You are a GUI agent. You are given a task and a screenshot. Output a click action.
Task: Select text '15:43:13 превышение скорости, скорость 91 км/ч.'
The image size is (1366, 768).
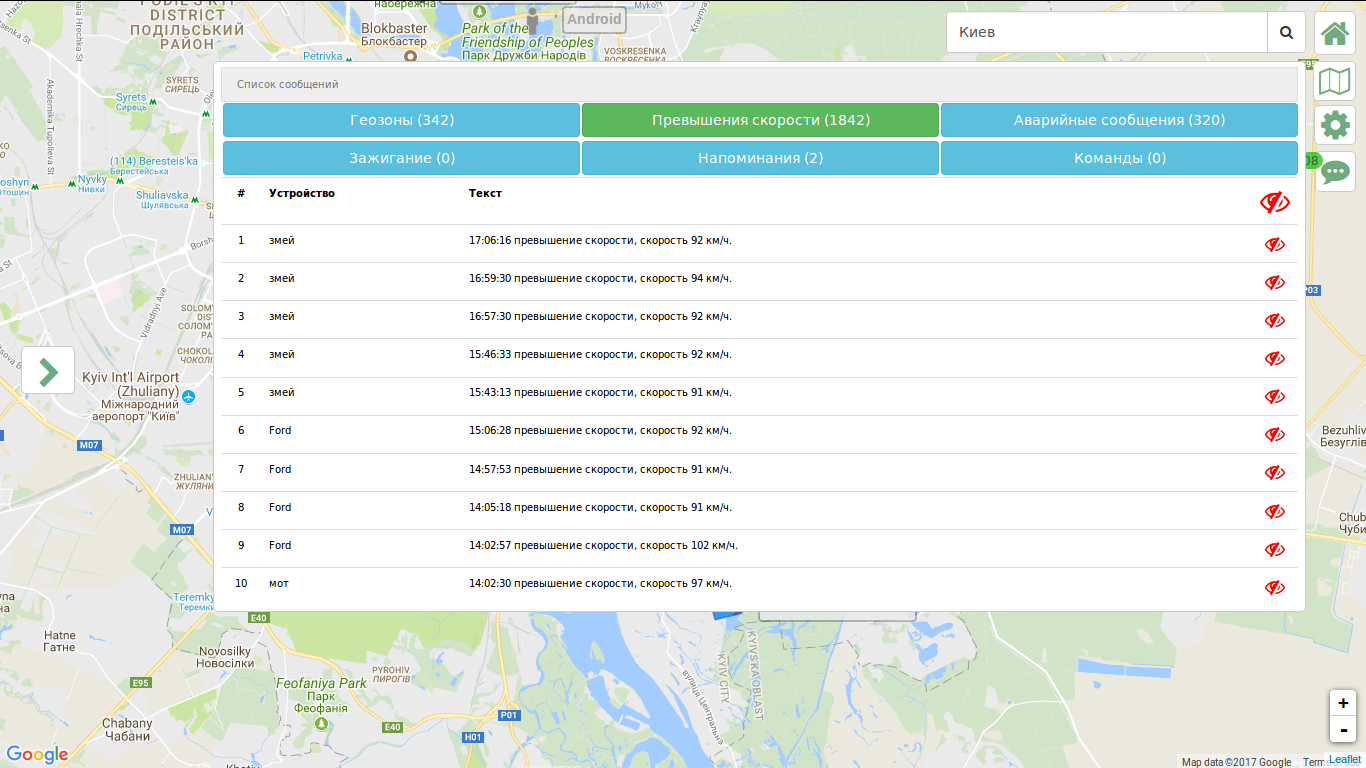tap(600, 392)
